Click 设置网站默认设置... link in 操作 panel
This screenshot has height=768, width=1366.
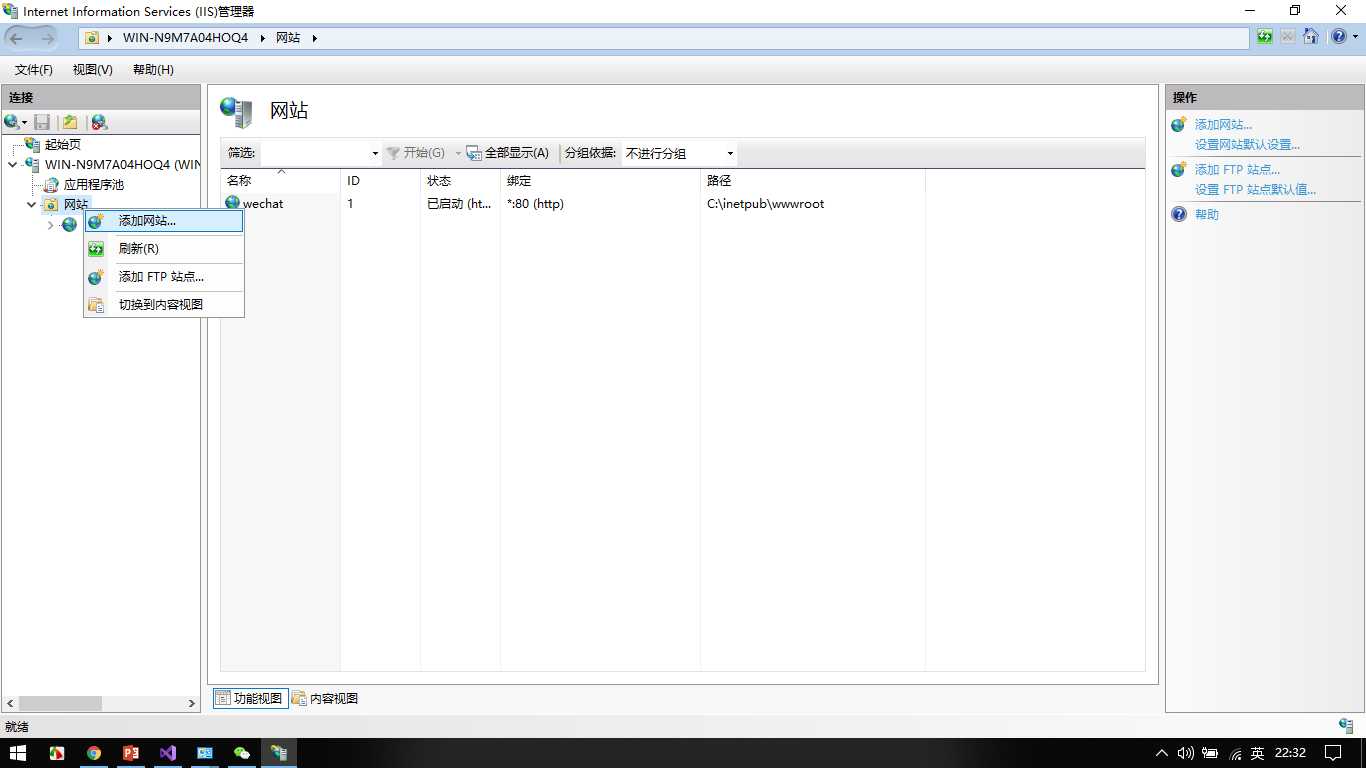click(x=1247, y=145)
